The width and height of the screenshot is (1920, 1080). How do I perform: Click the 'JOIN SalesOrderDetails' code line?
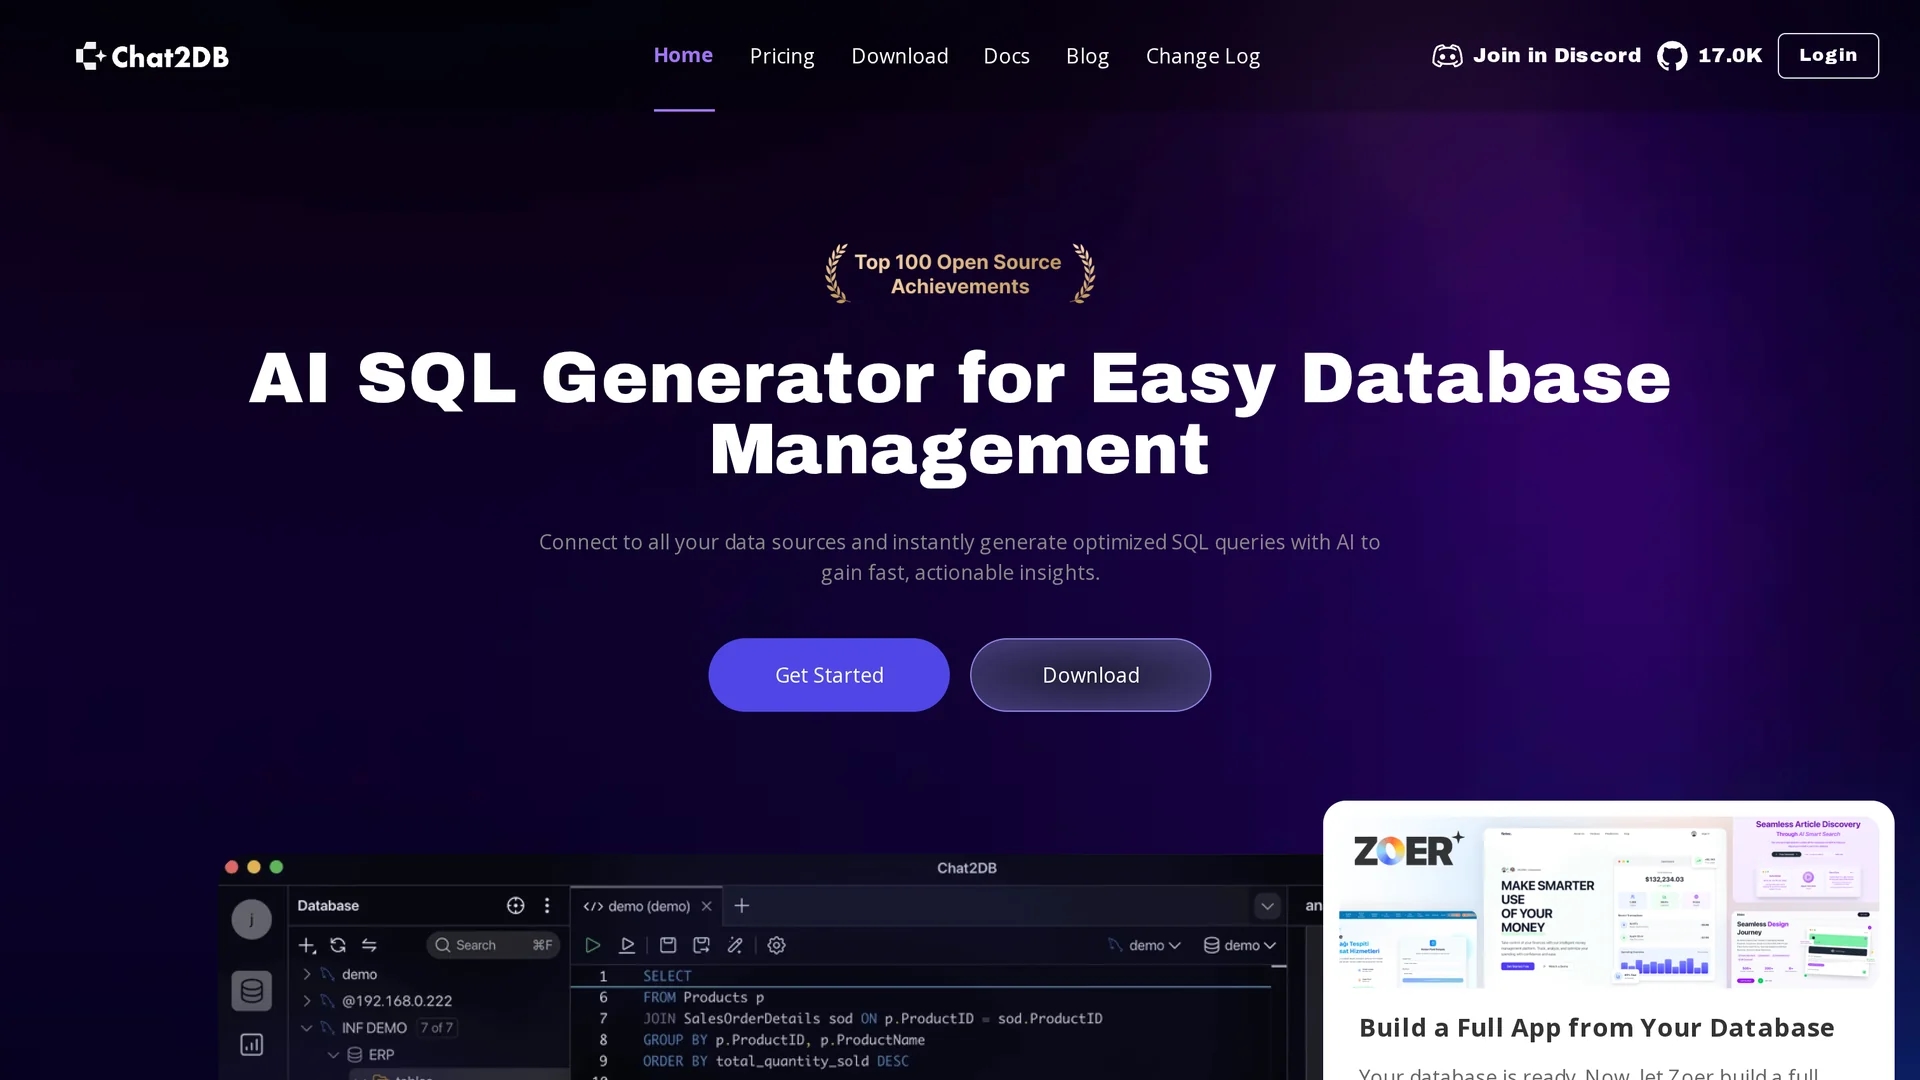point(872,1018)
